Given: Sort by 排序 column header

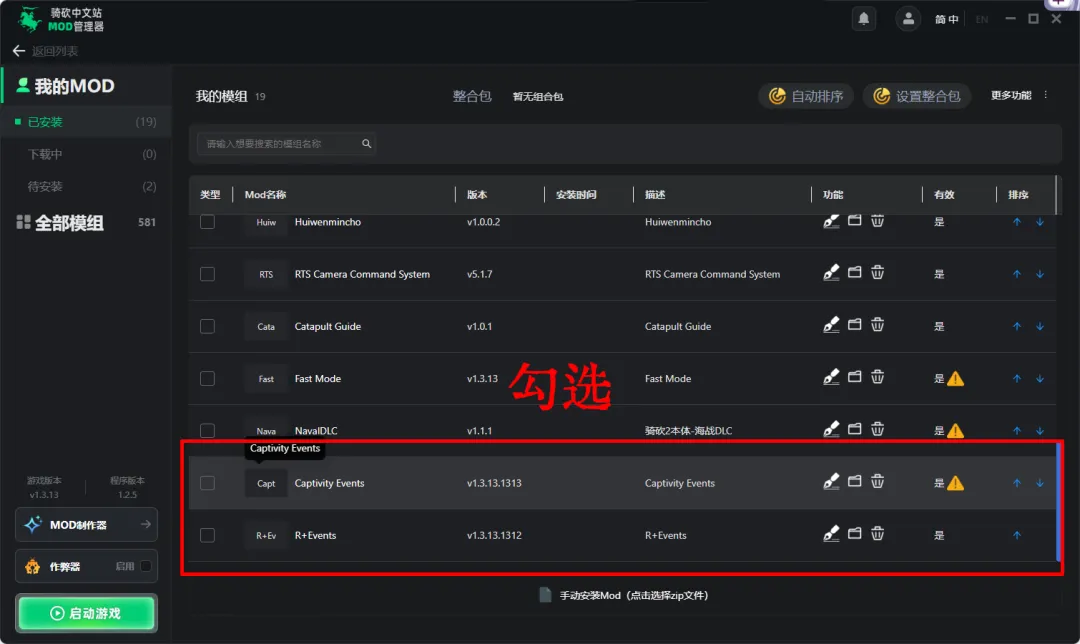Looking at the screenshot, I should click(x=1018, y=195).
